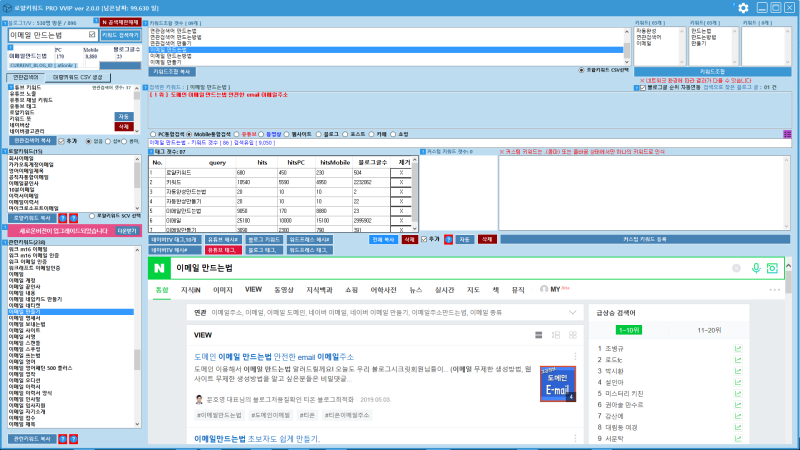This screenshot has width=800, height=450.
Task: Toggle 블로그 순위 자동연동 checkbox
Action: click(643, 88)
